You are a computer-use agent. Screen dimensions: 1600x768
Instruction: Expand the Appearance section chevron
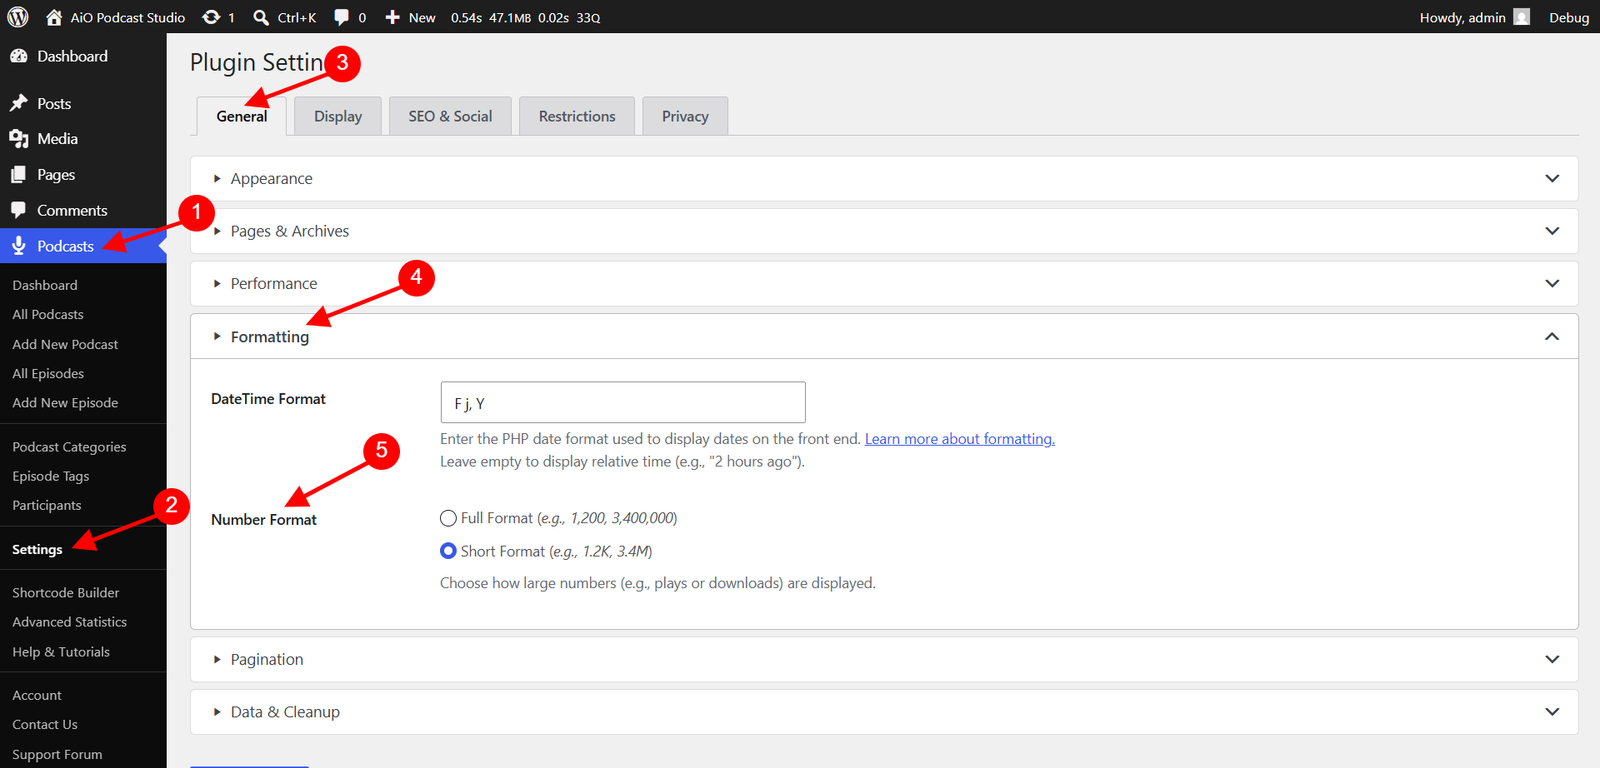[1552, 179]
